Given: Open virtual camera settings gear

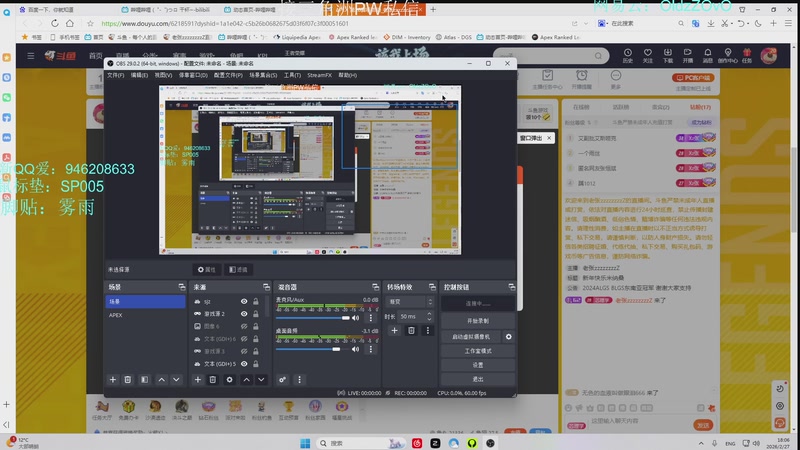Looking at the screenshot, I should tap(509, 337).
